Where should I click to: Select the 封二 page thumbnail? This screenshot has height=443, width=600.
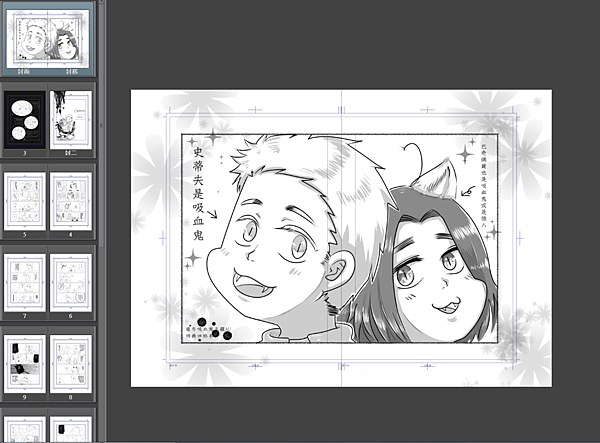pos(71,120)
